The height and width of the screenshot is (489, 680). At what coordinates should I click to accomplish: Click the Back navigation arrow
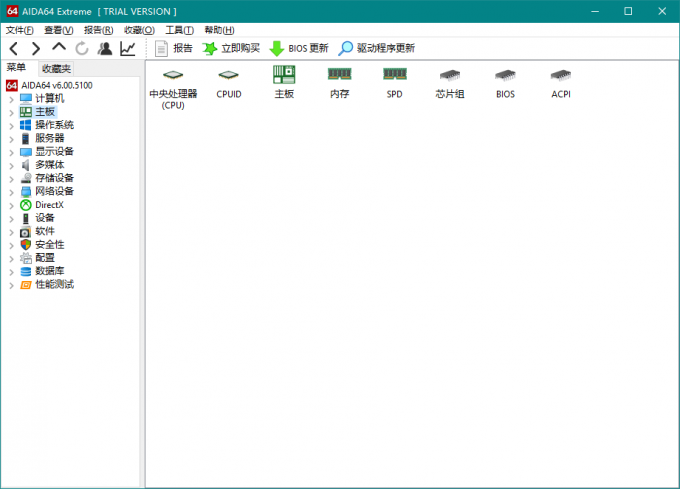point(14,49)
